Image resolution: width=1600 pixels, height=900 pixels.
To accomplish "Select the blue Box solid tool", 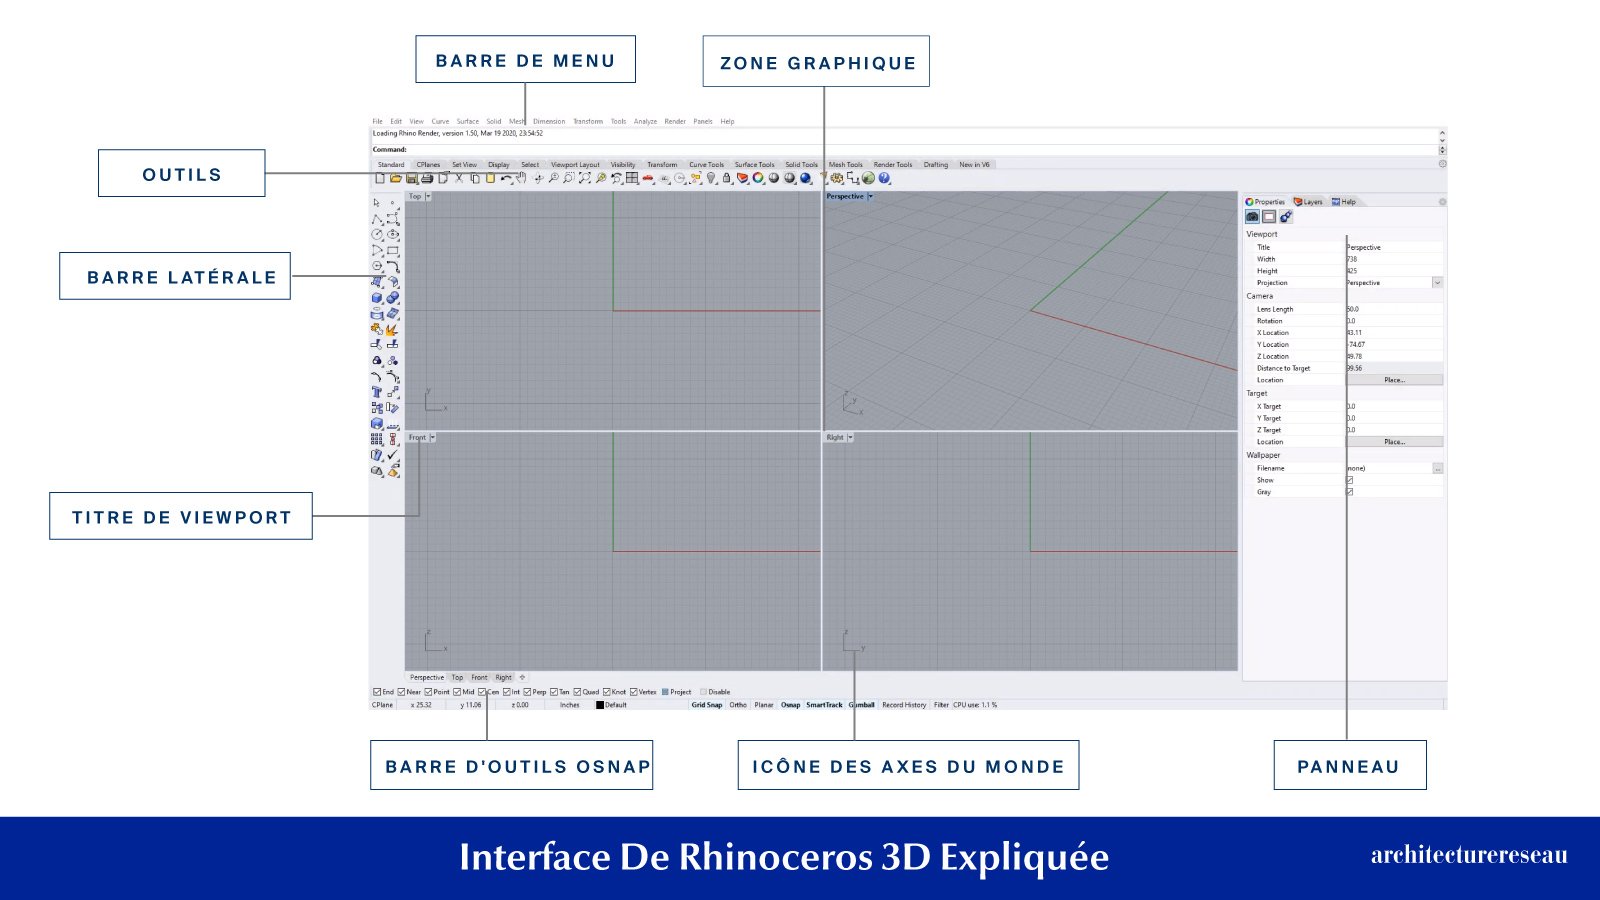I will pyautogui.click(x=376, y=298).
